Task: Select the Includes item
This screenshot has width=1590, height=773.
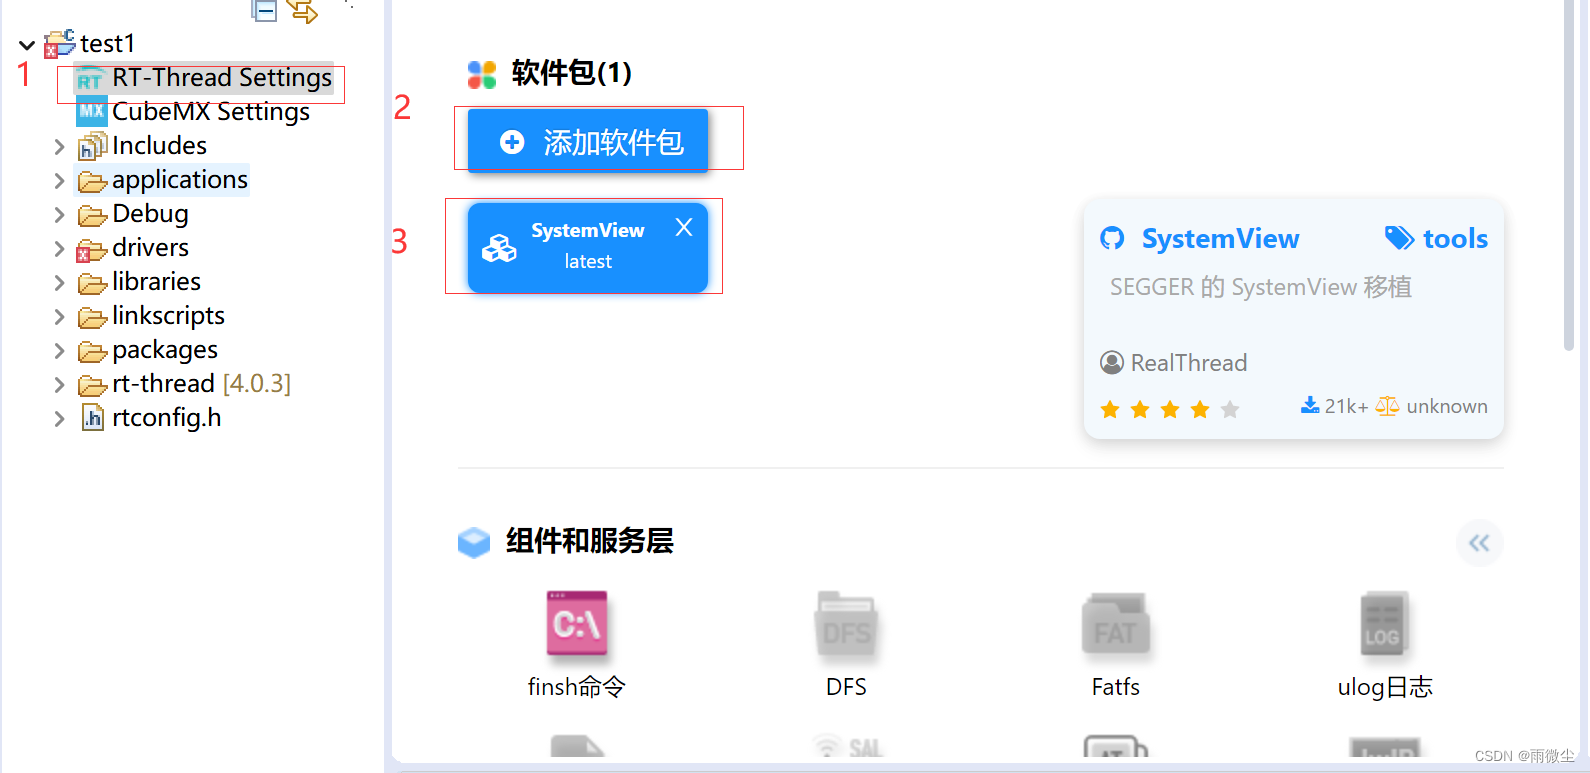Action: [x=159, y=146]
